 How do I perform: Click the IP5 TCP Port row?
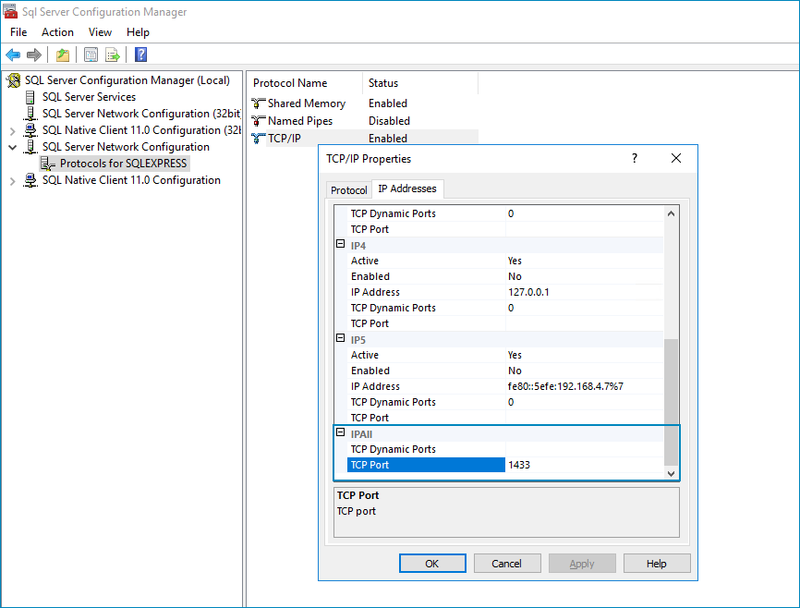505,418
